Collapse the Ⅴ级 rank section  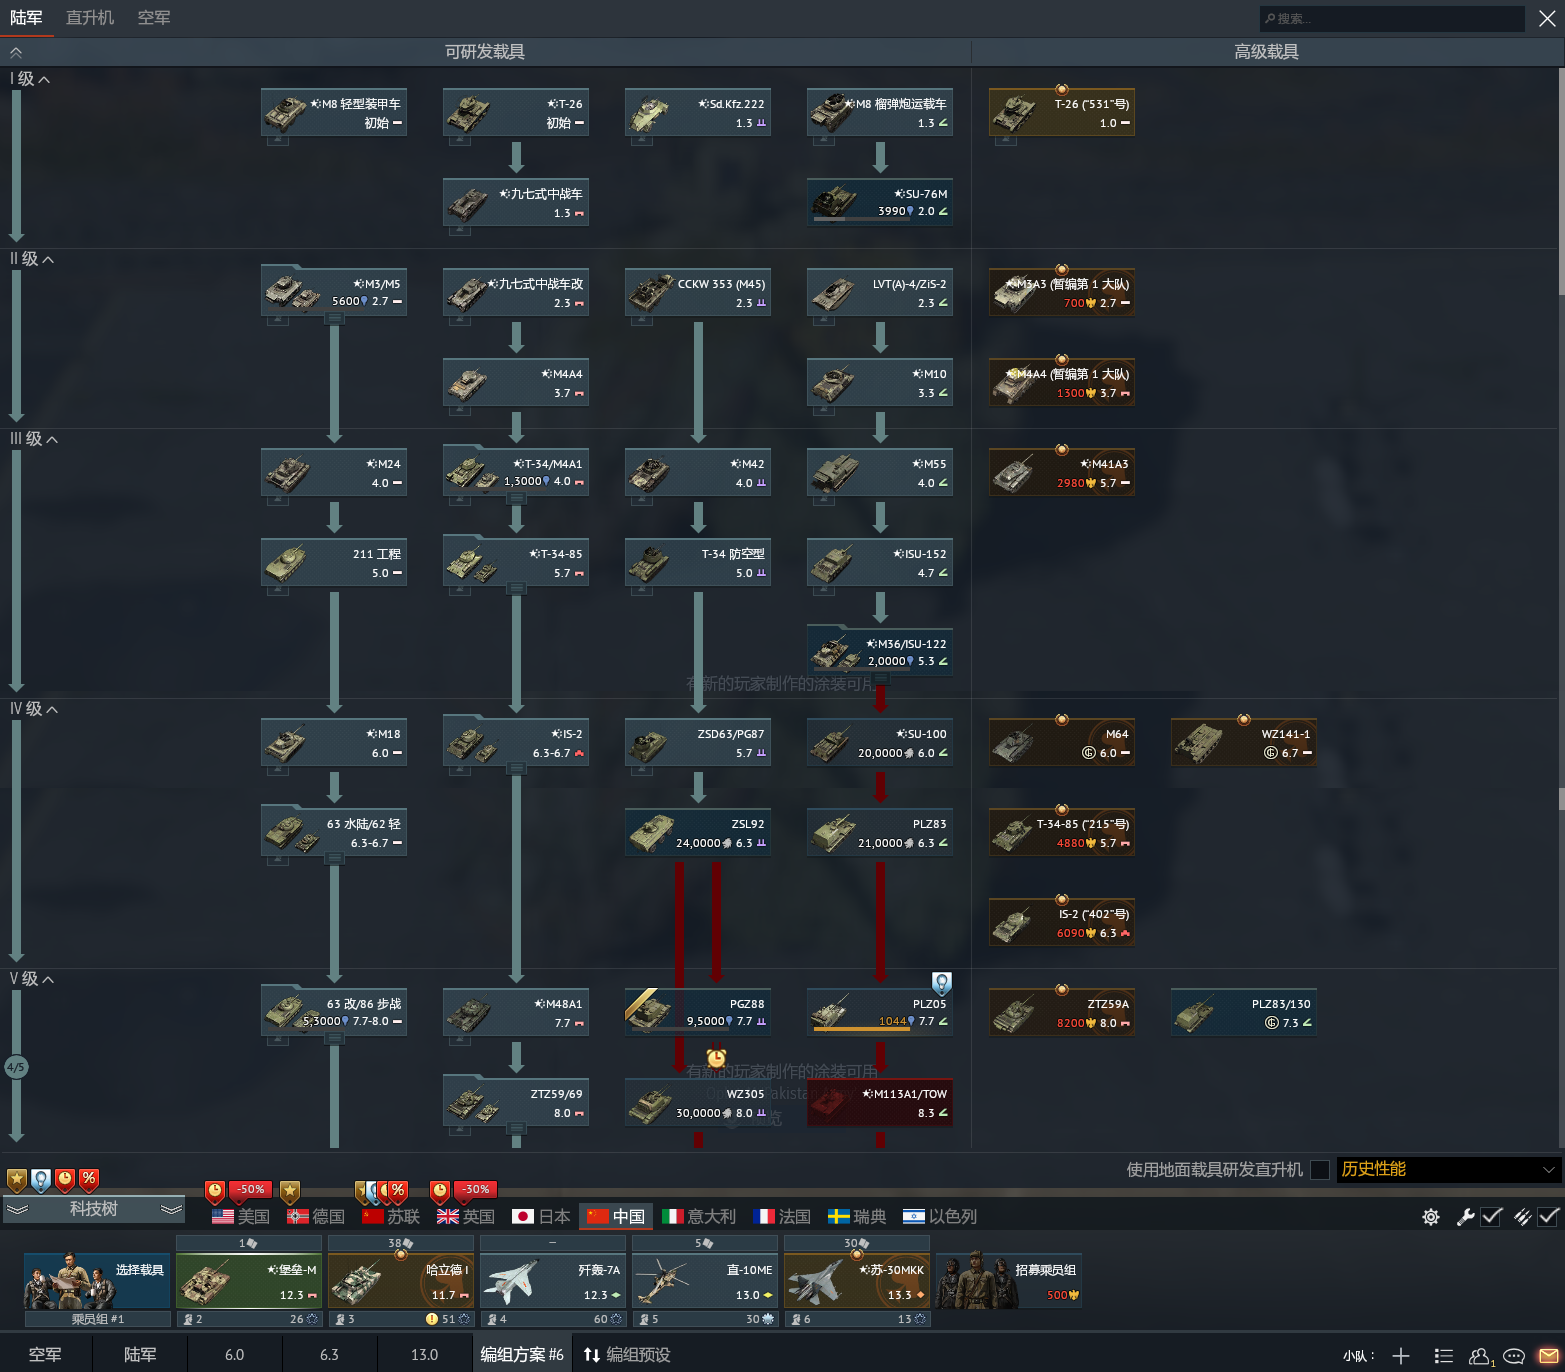coord(32,979)
